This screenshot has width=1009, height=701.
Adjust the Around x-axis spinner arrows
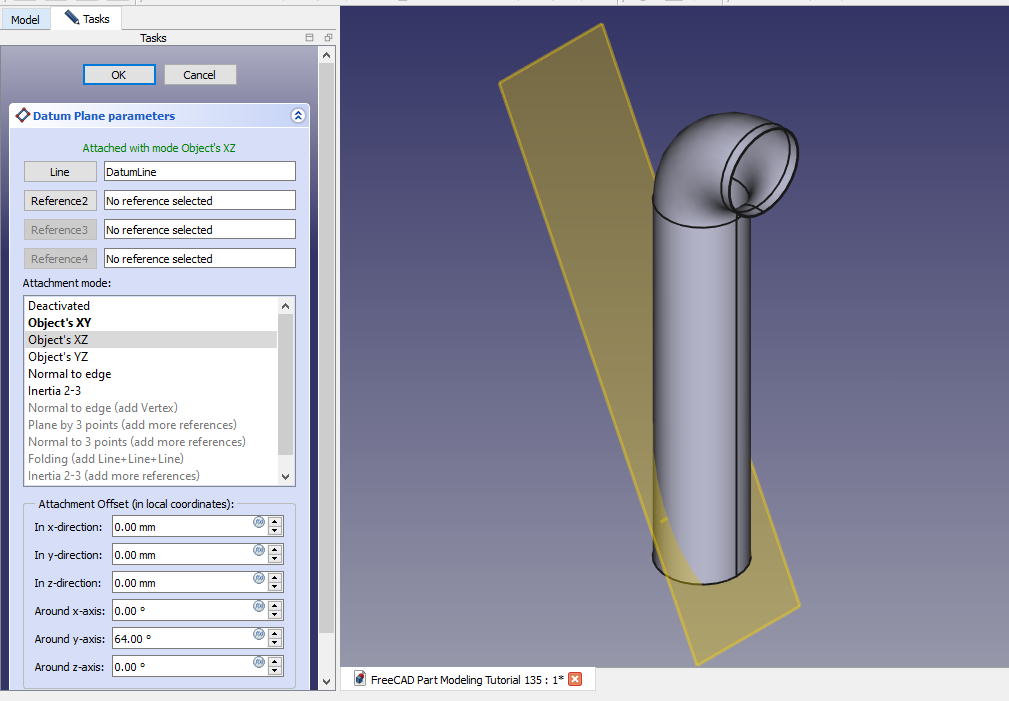pyautogui.click(x=275, y=611)
